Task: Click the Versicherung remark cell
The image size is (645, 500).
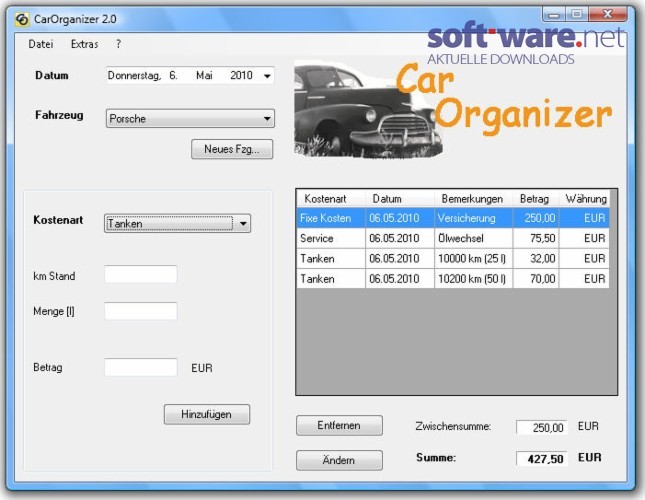Action: click(473, 218)
